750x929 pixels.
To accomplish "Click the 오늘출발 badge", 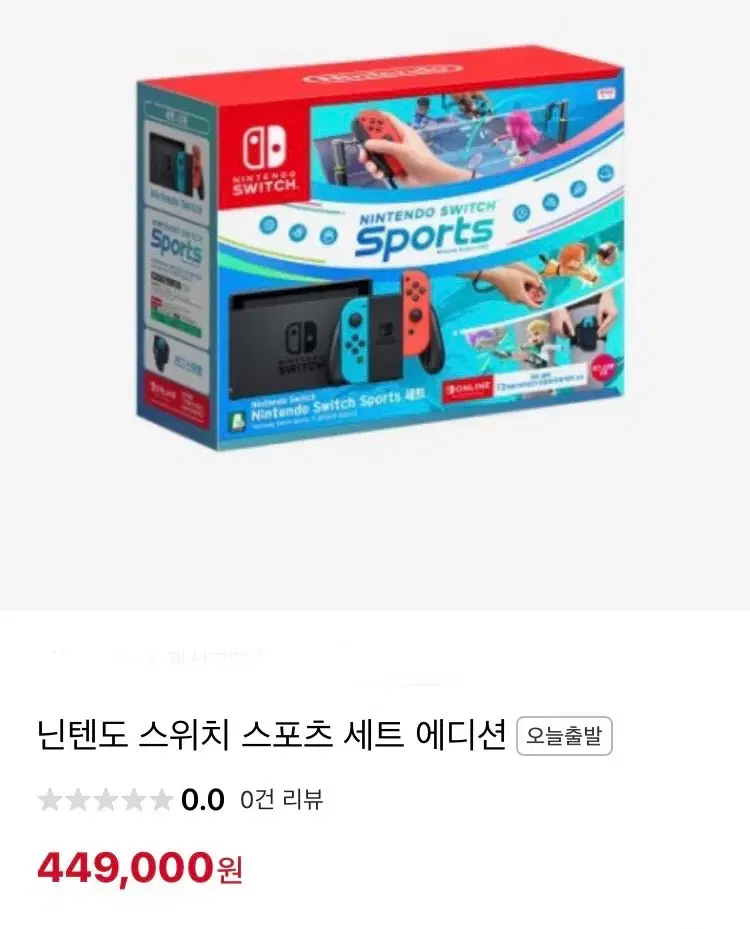I will (x=564, y=736).
